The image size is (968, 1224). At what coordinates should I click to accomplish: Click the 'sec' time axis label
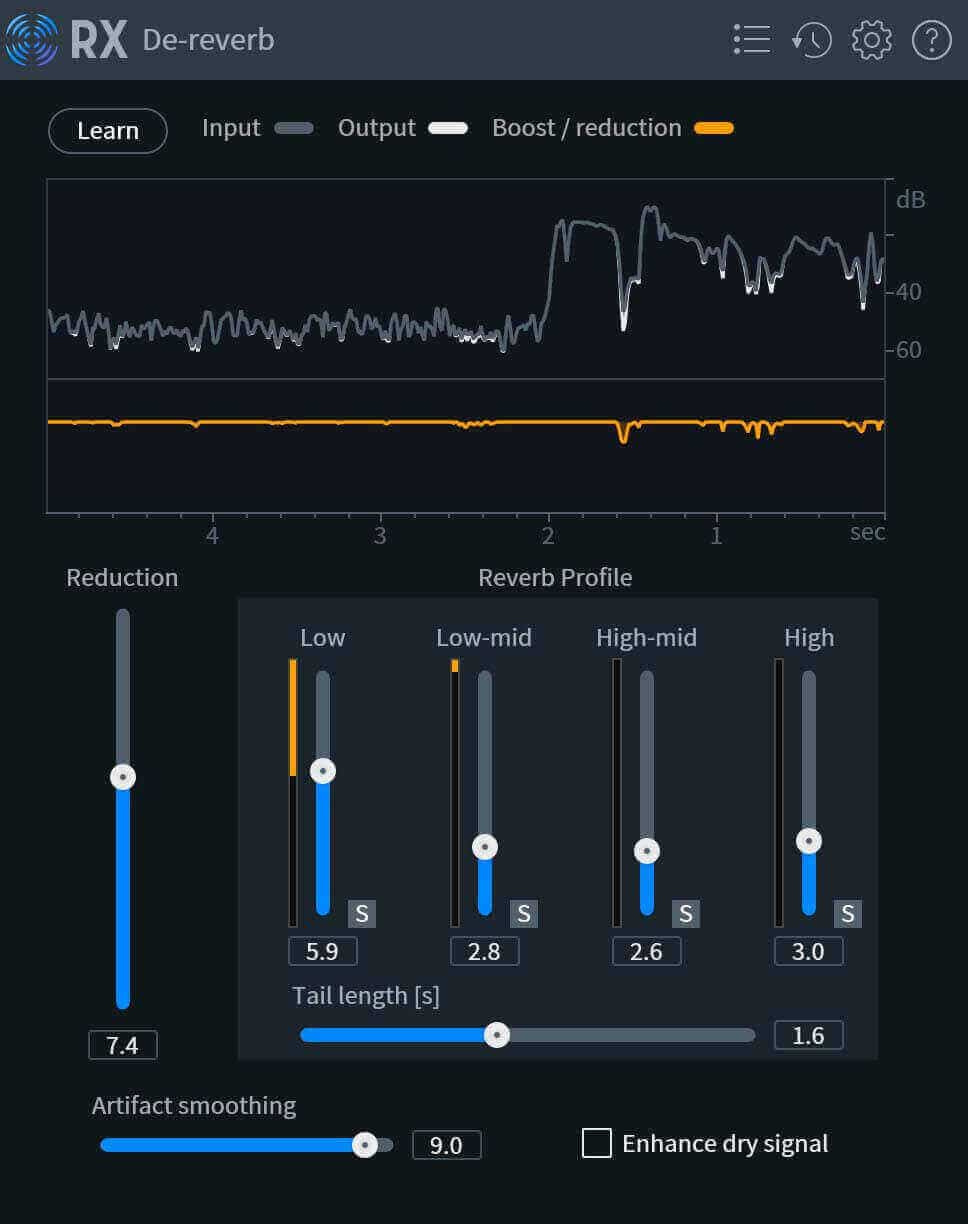pos(867,532)
